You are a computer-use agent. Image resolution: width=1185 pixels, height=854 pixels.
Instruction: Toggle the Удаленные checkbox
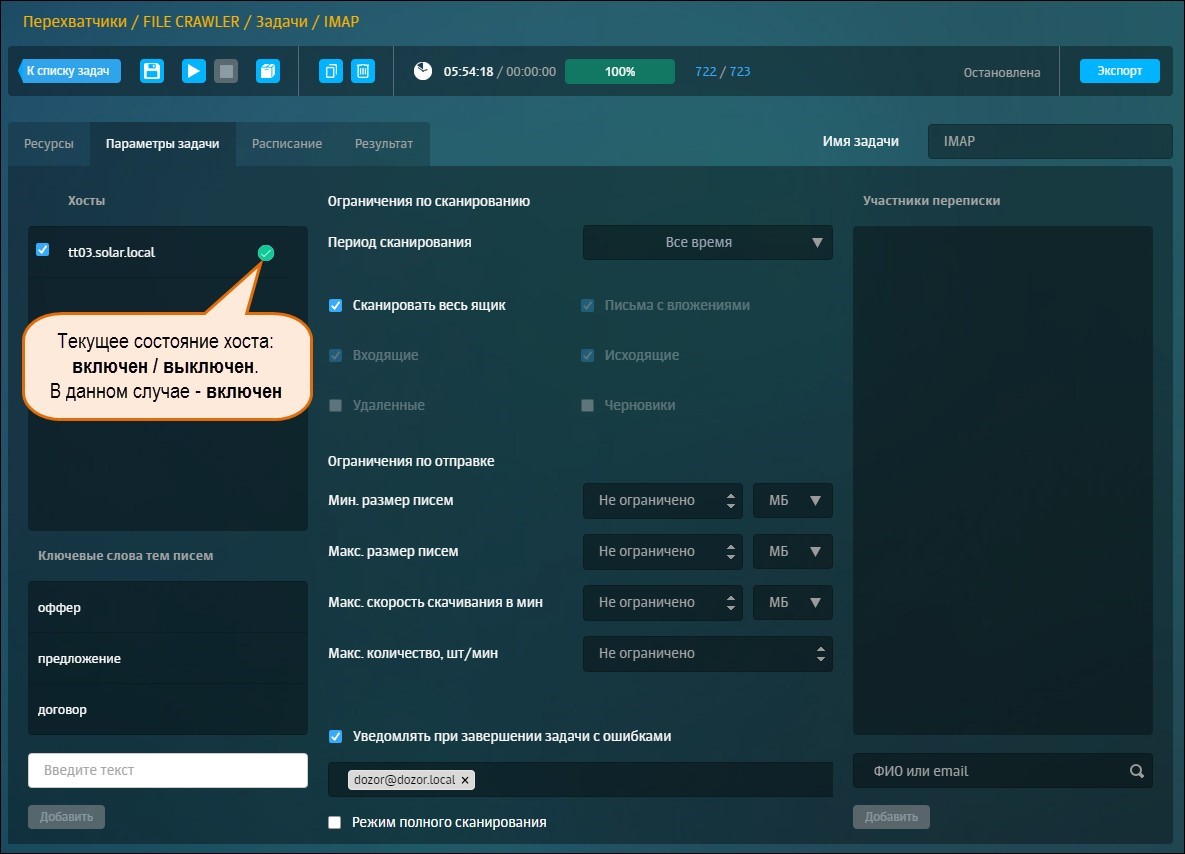point(336,405)
